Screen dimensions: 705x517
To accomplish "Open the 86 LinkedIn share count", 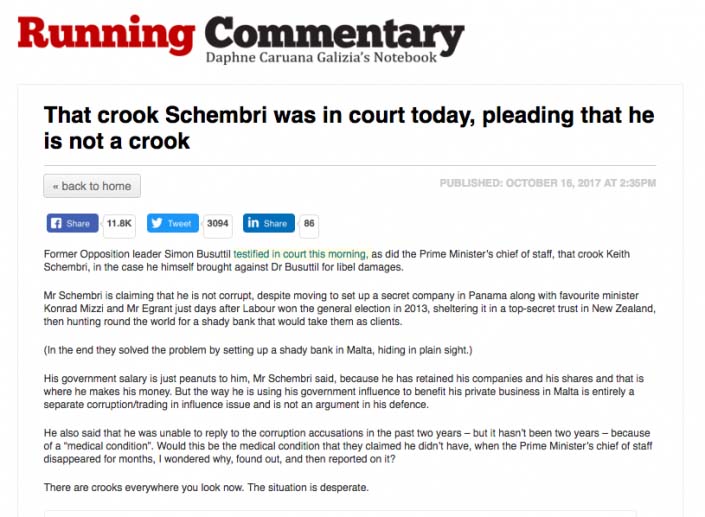I will (x=309, y=223).
